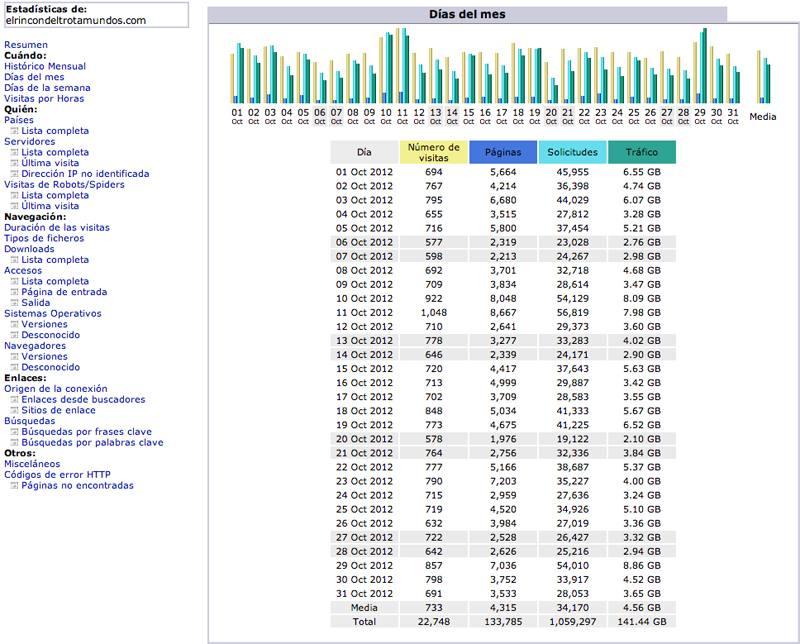Click the icon beside Enlaces desde buscadores

(x=15, y=400)
